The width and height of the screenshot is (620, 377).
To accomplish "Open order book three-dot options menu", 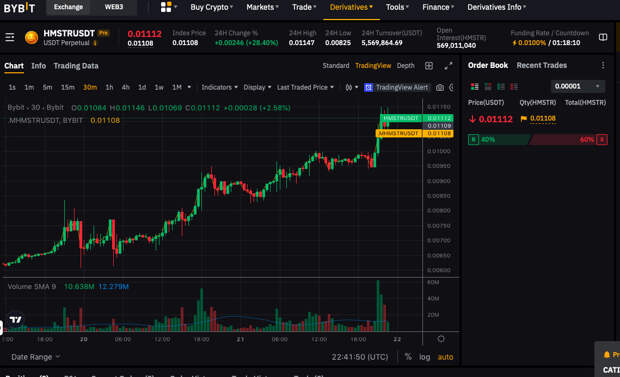I will coord(603,65).
